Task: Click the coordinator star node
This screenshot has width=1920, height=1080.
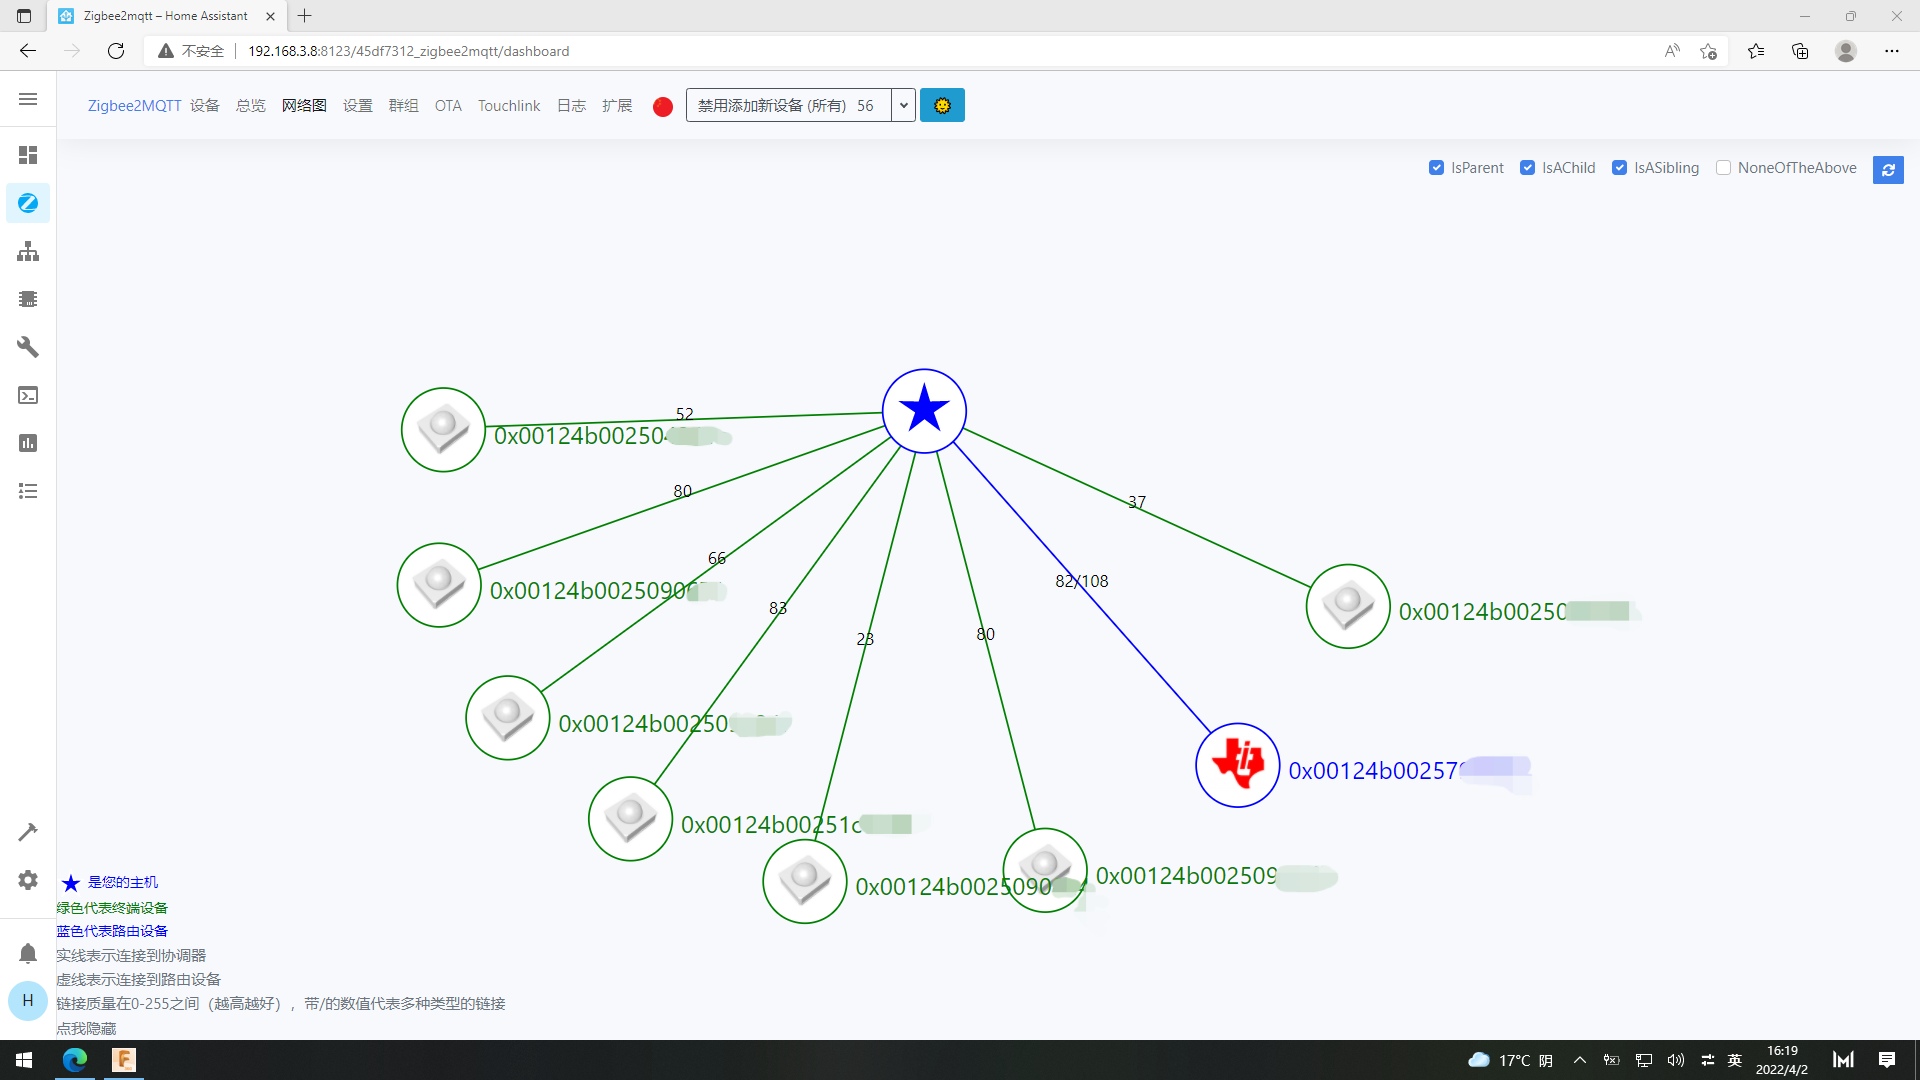Action: coord(924,411)
